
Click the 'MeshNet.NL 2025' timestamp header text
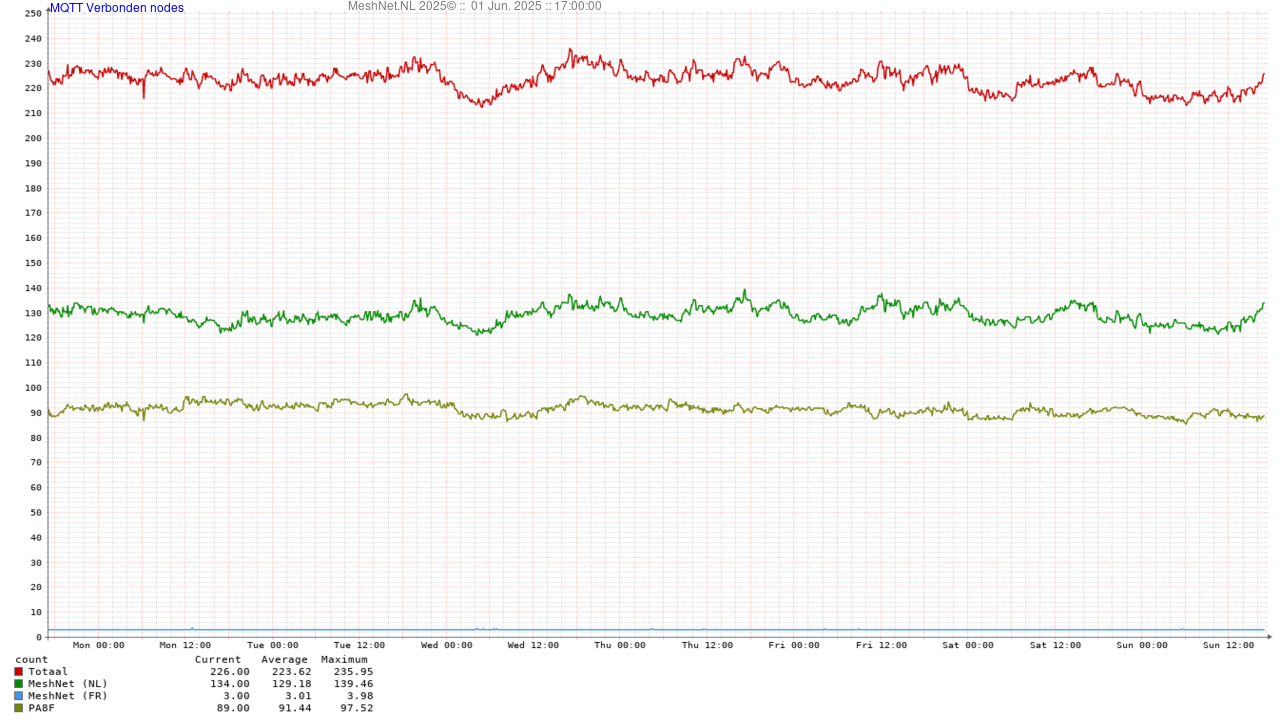[475, 6]
